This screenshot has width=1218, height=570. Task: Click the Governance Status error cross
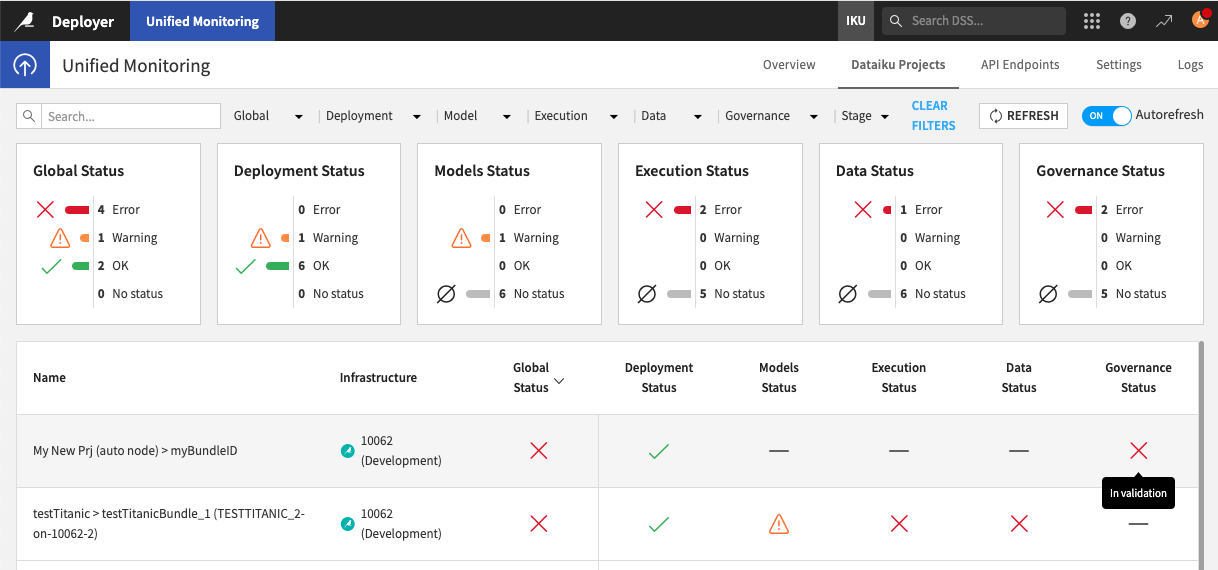coord(1055,210)
